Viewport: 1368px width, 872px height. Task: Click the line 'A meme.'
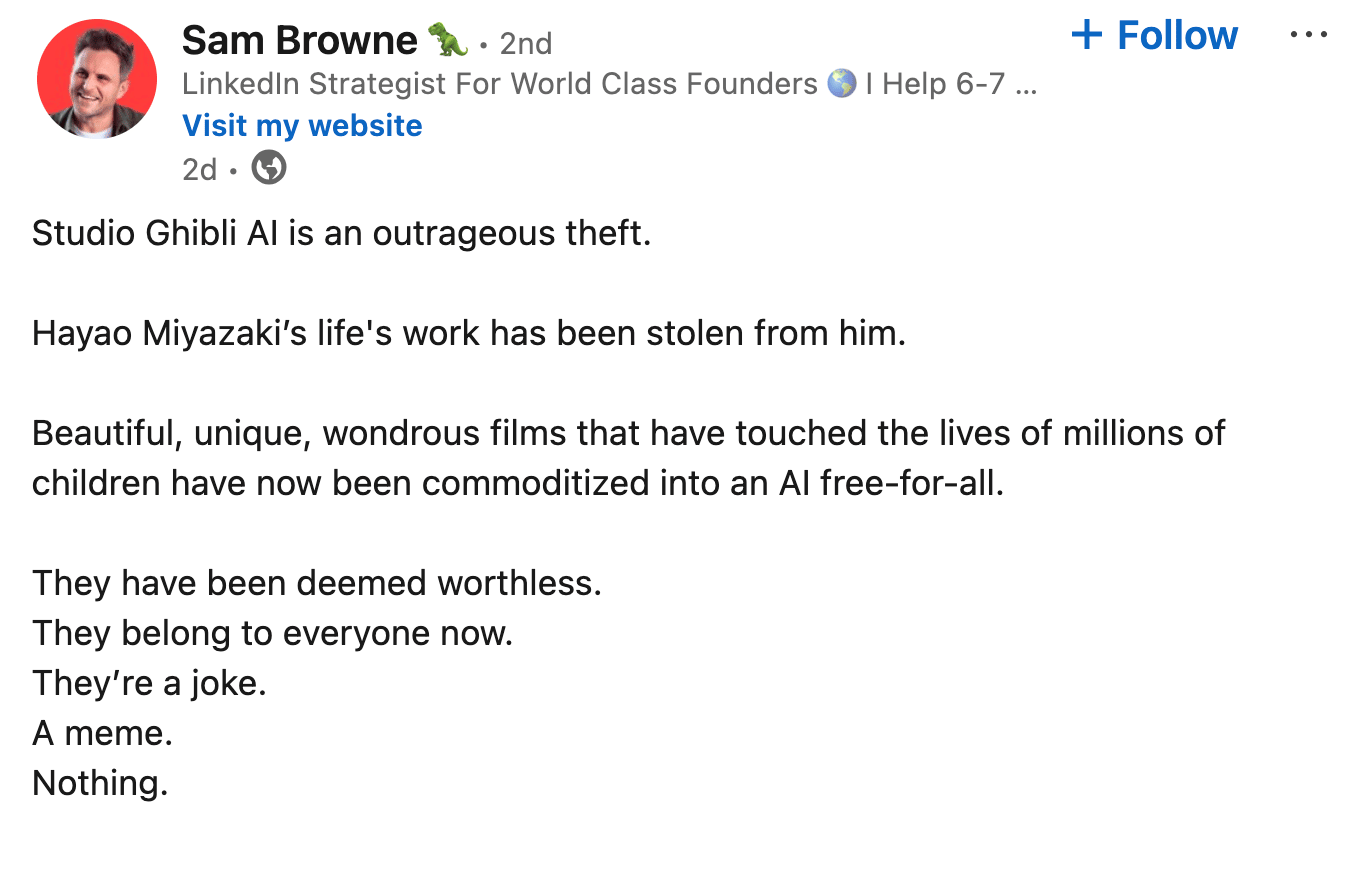click(103, 733)
